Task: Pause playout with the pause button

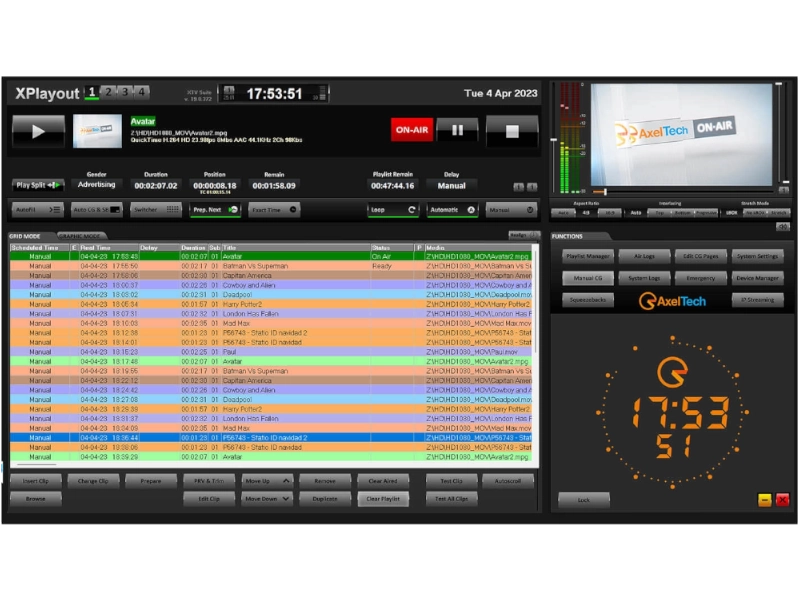Action: (457, 130)
